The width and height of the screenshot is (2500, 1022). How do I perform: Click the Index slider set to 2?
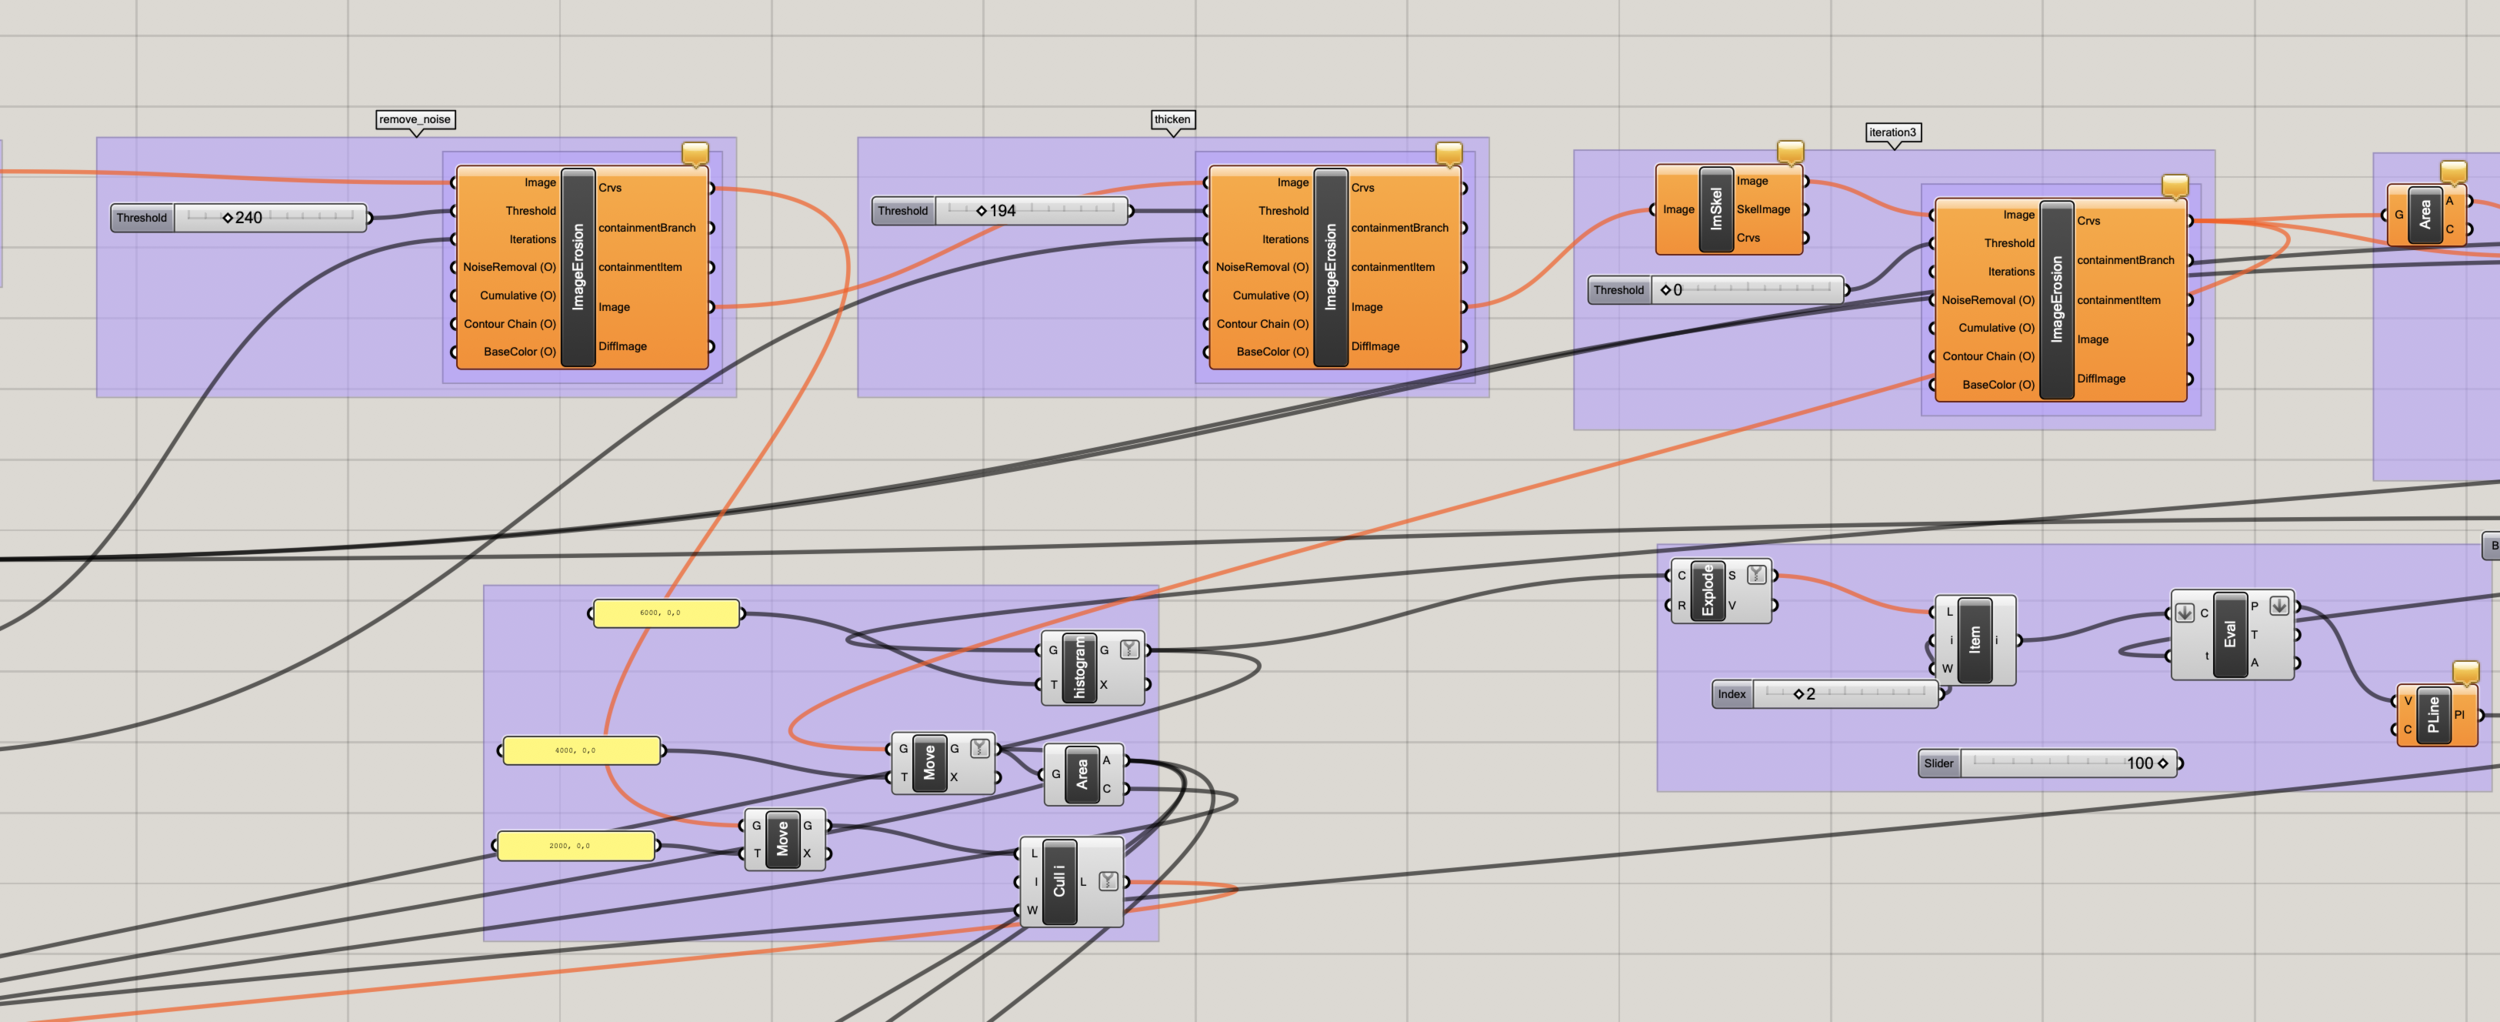pyautogui.click(x=1826, y=694)
